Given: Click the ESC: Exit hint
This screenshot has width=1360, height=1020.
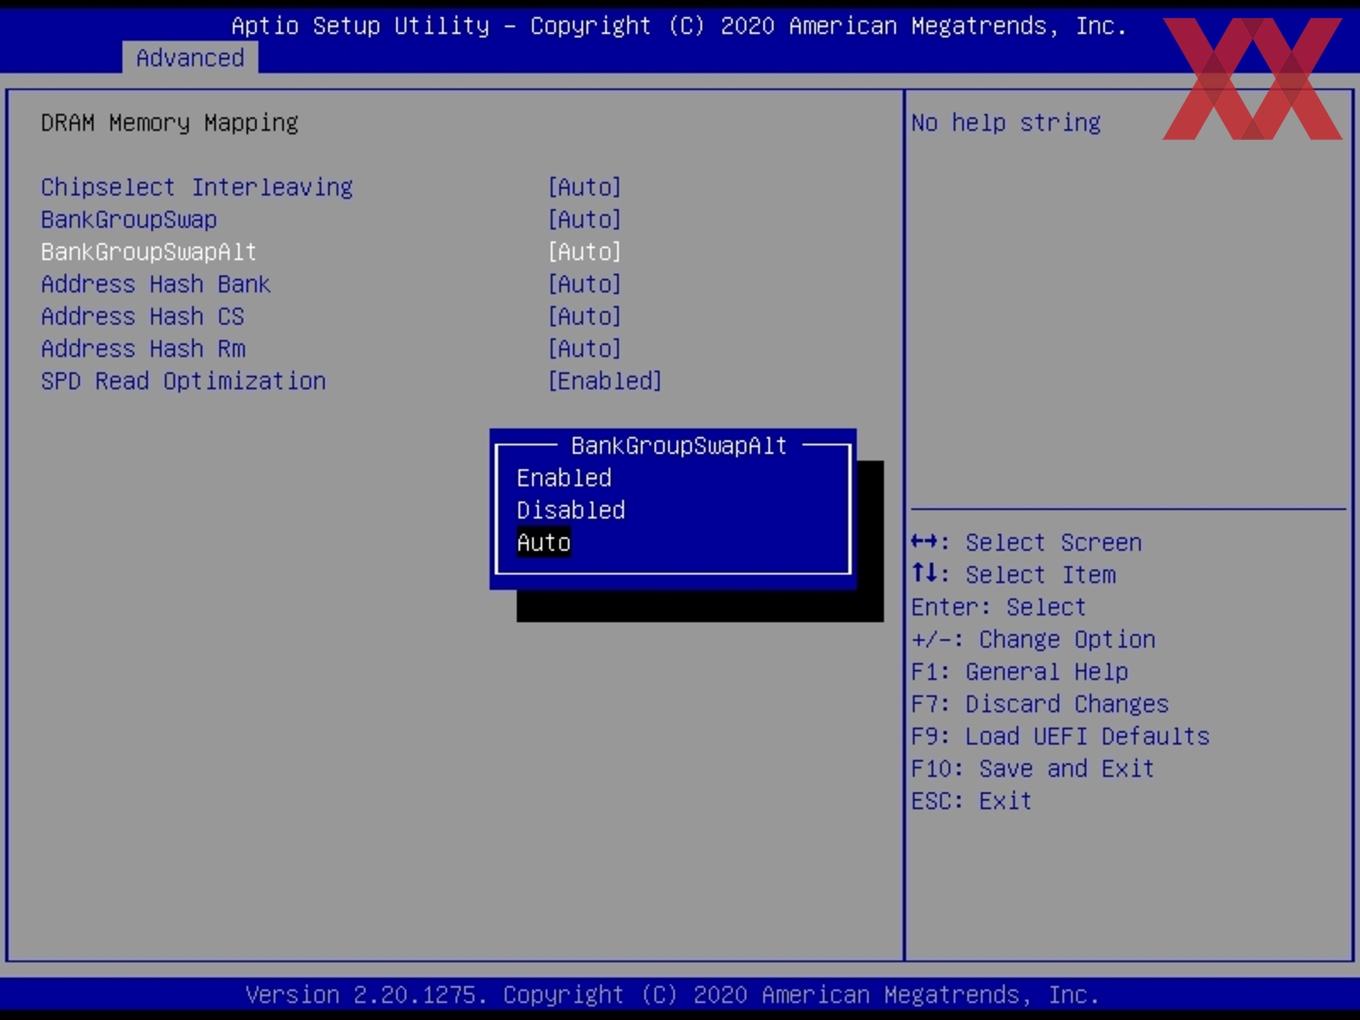Looking at the screenshot, I should [971, 801].
